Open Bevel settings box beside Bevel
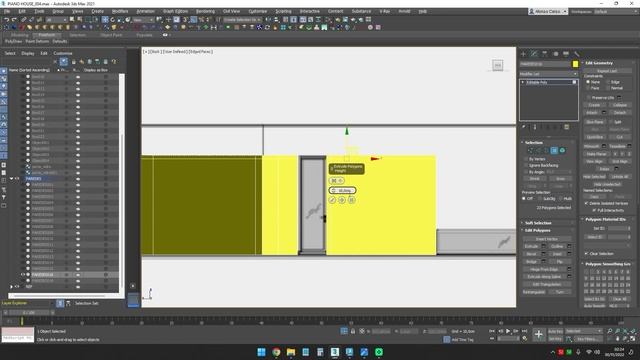The height and width of the screenshot is (360, 640). [x=544, y=254]
